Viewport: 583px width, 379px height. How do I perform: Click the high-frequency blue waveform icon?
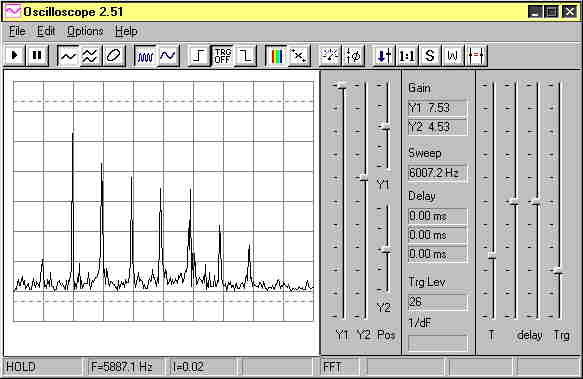(x=145, y=56)
